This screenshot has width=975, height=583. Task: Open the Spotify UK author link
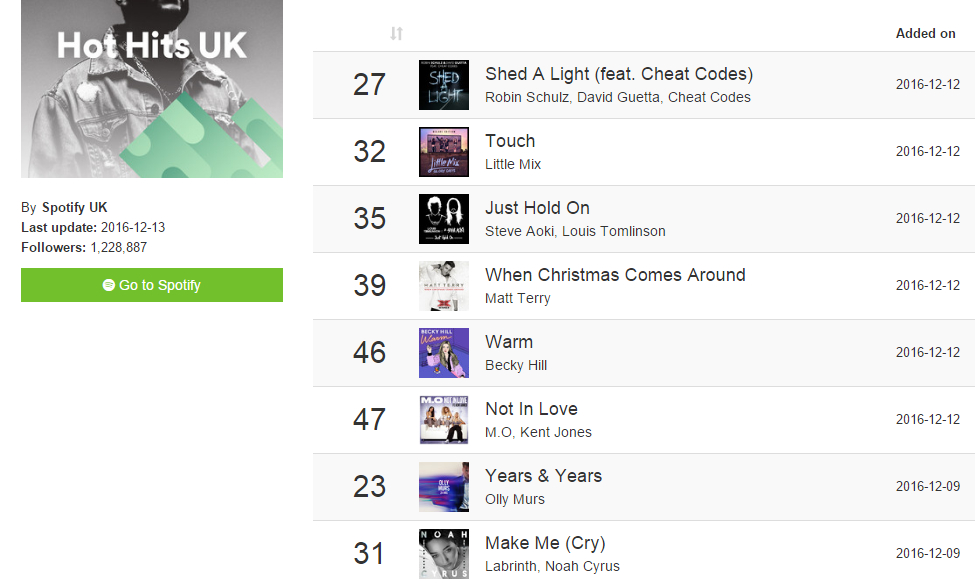point(75,208)
